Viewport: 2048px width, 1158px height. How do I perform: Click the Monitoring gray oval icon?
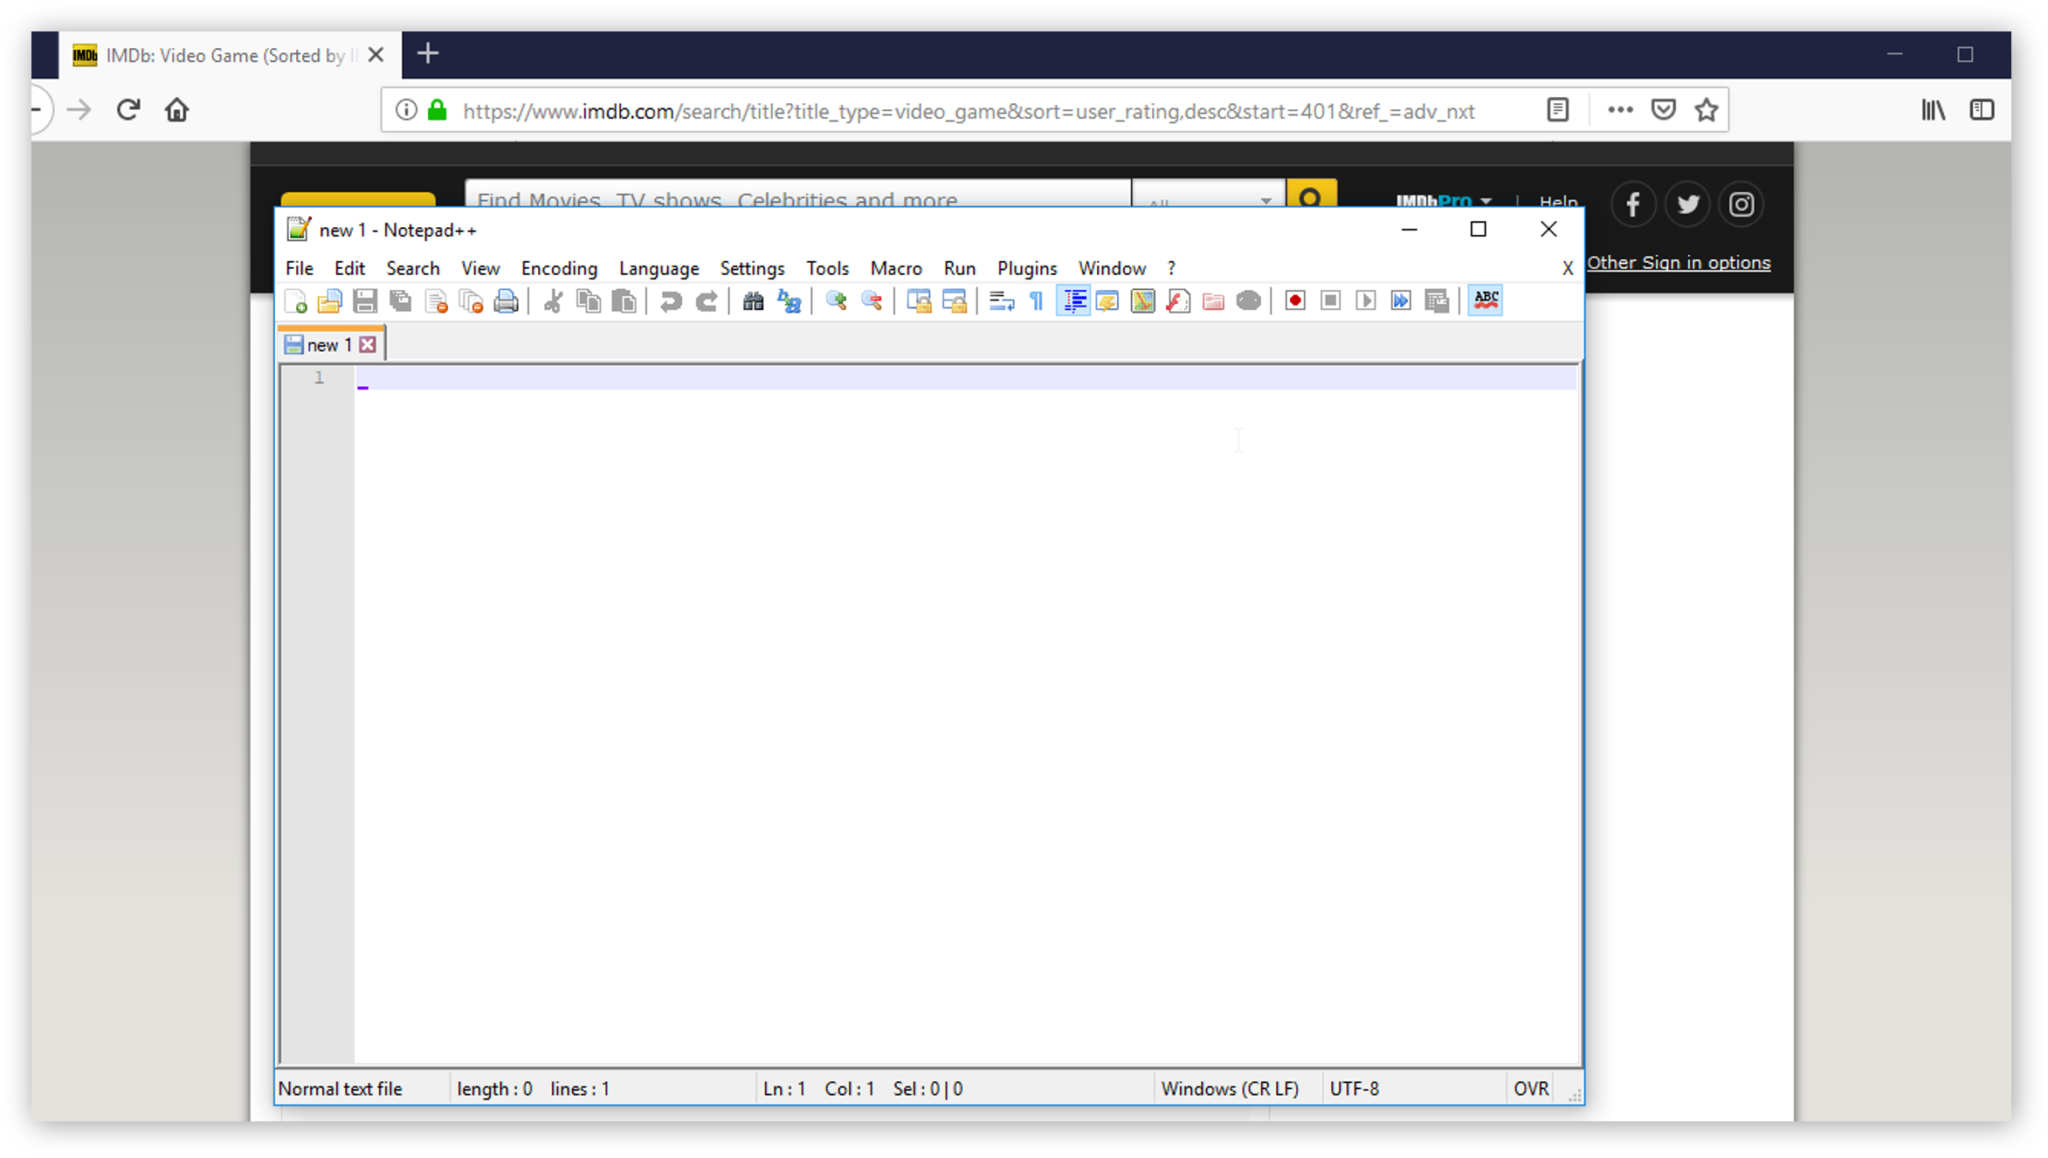[x=1249, y=301]
